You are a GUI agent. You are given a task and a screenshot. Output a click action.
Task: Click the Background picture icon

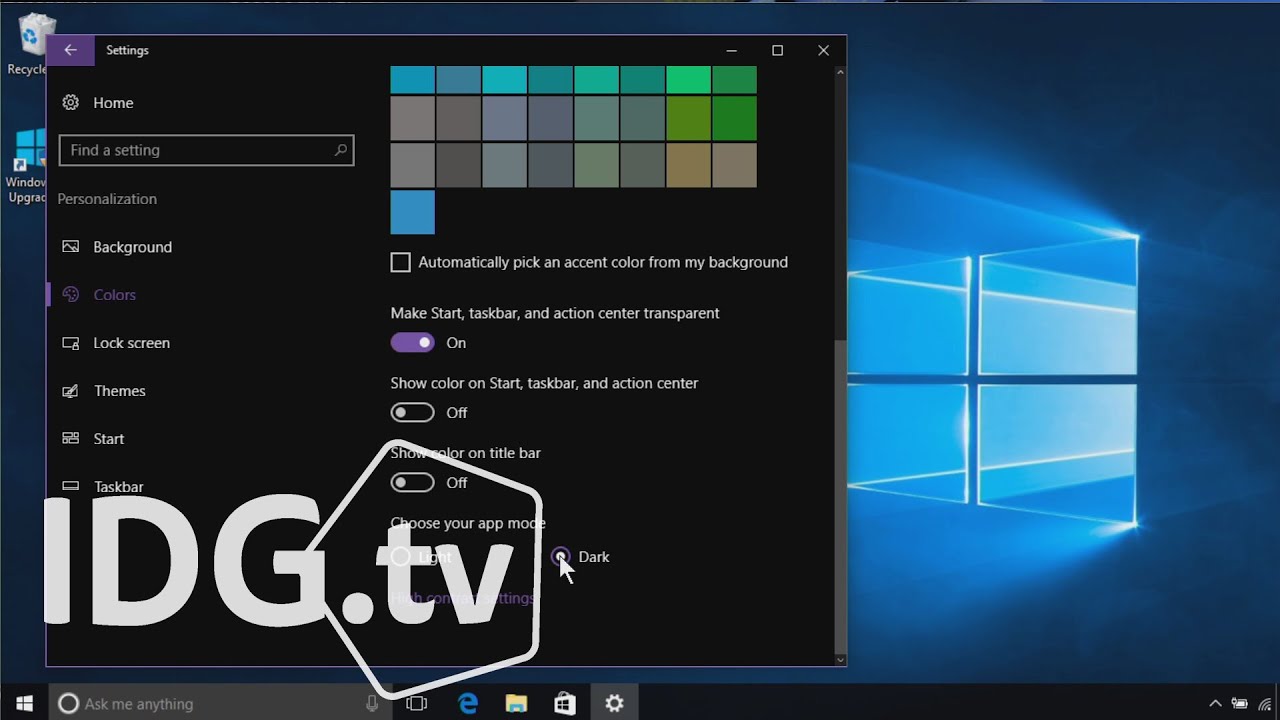coord(70,246)
